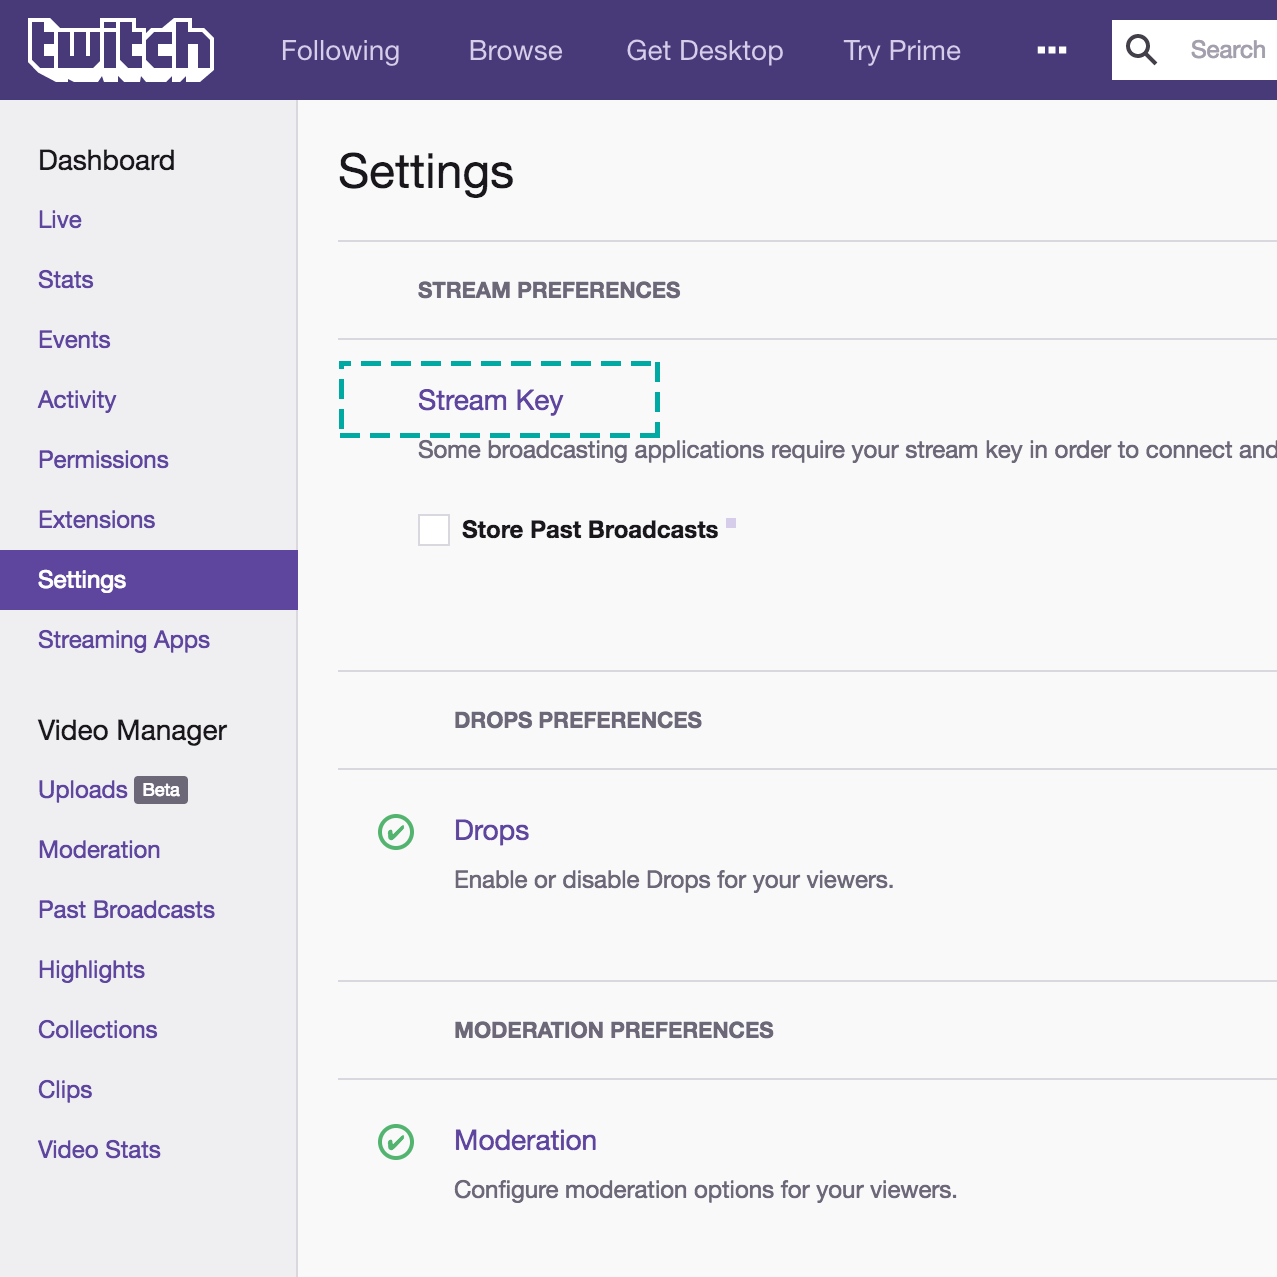Open the three-dots more menu
Image resolution: width=1277 pixels, height=1277 pixels.
coord(1051,50)
